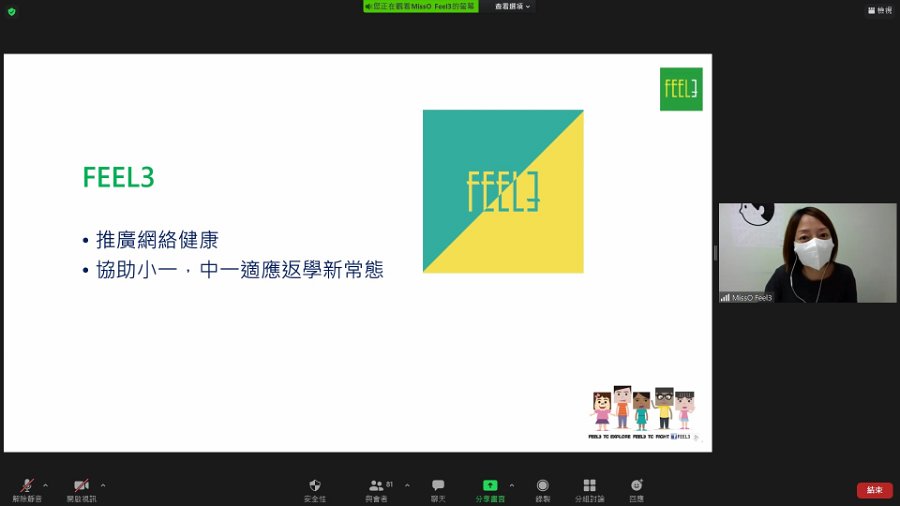Viewport: 900px width, 506px height.
Task: Click the large teal-yellow FEEL3 square image
Action: [503, 191]
